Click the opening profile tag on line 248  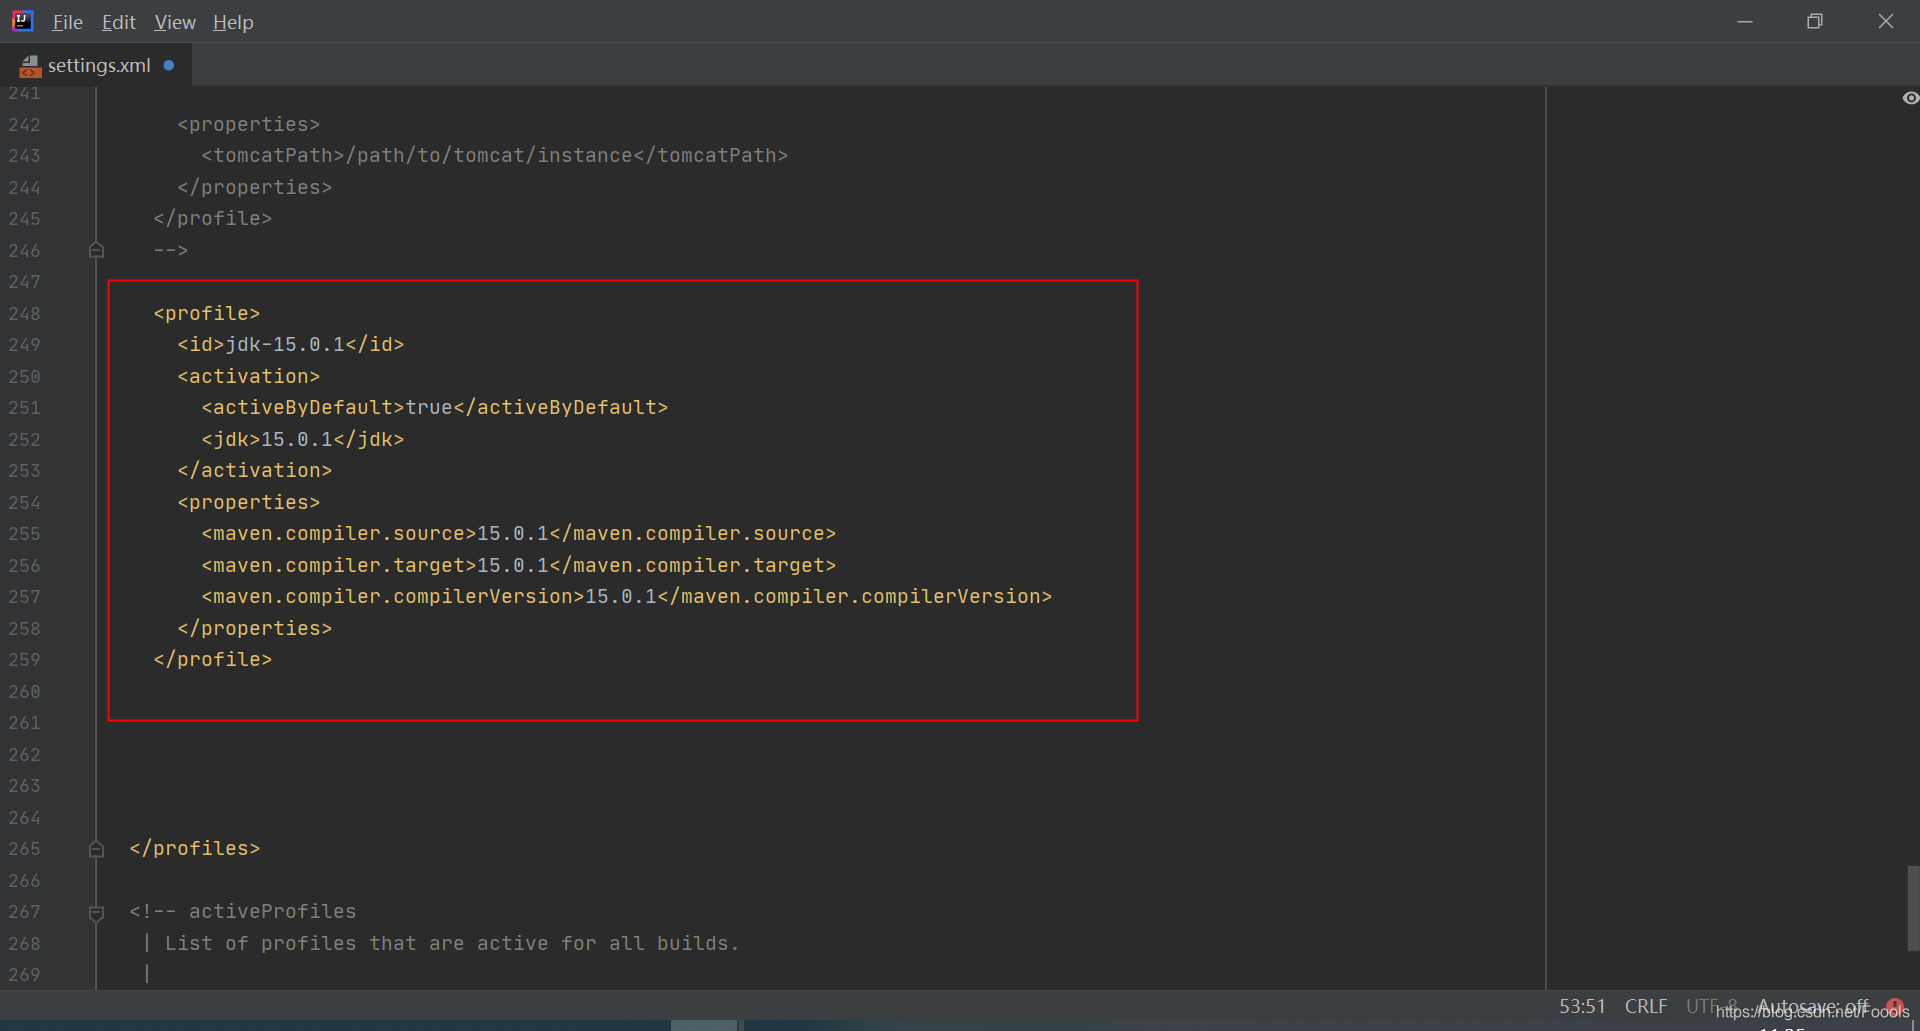[207, 314]
